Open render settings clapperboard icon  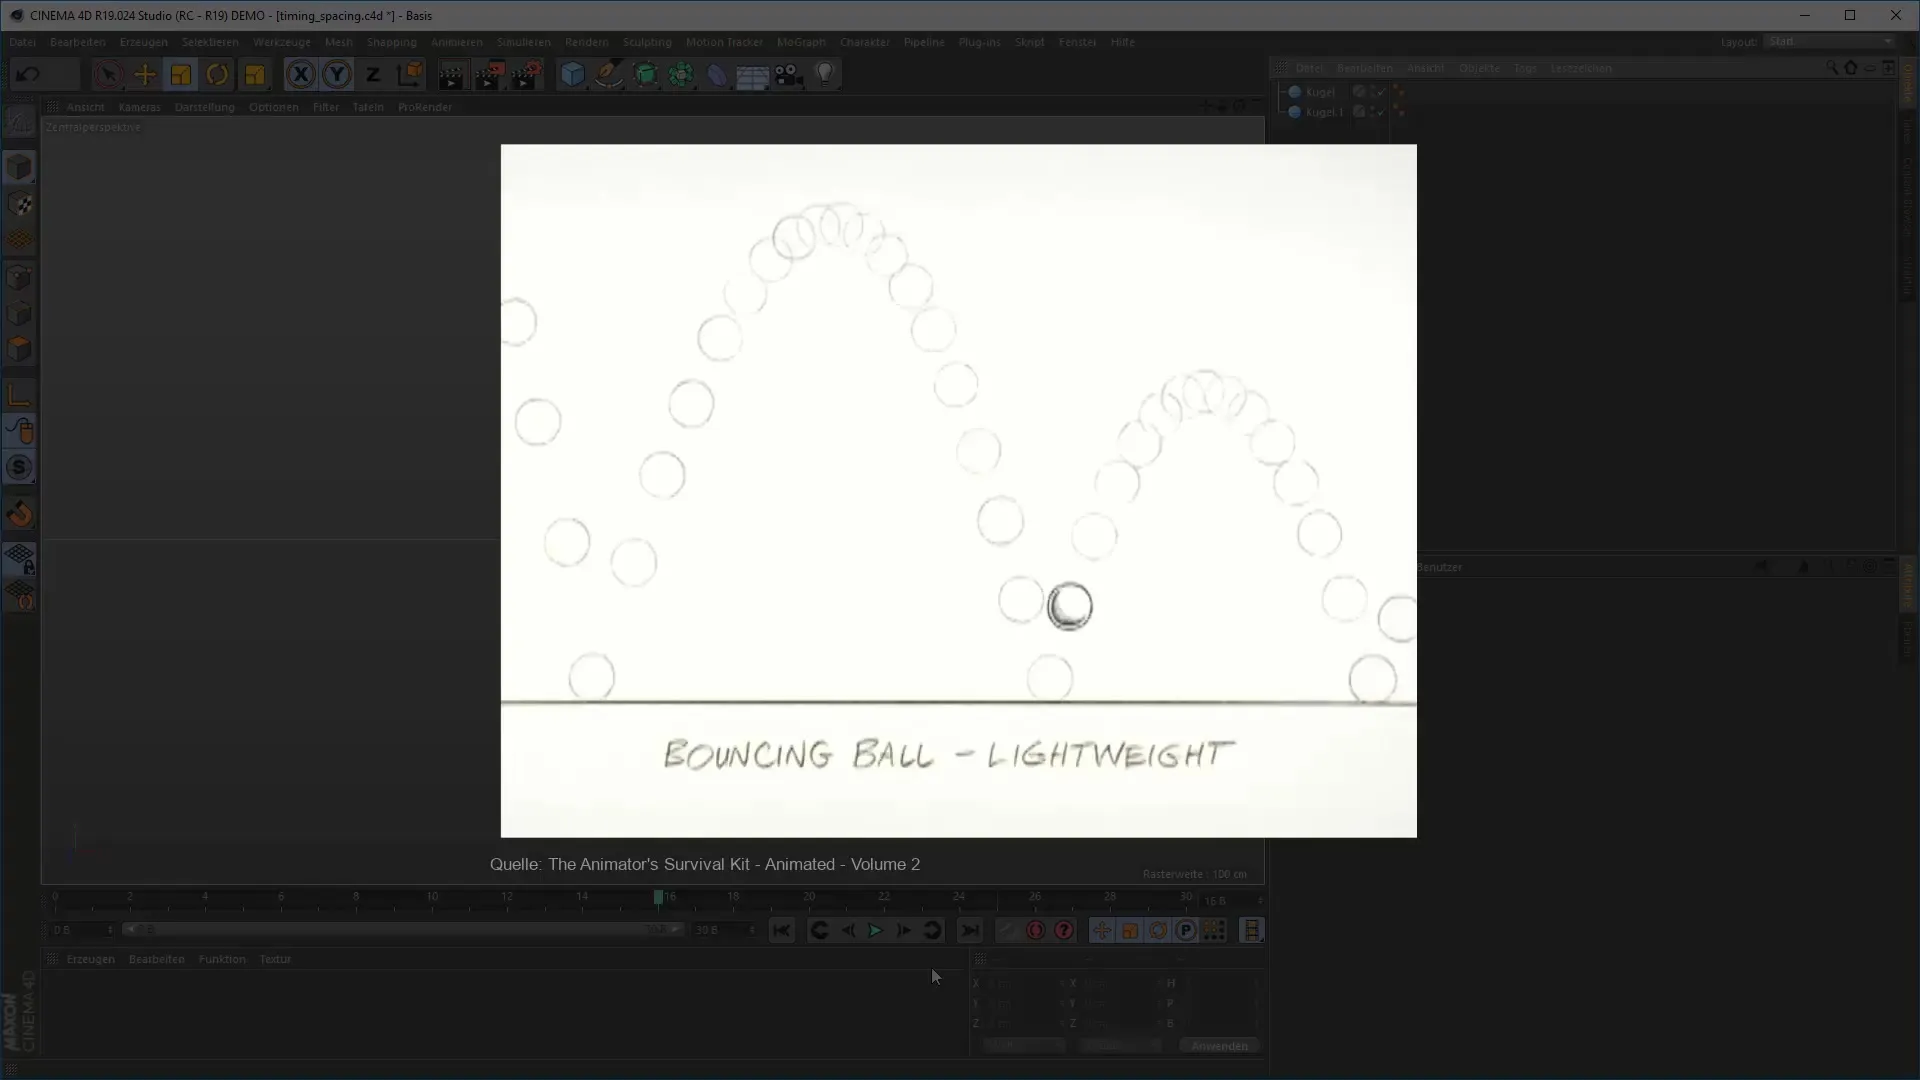(x=527, y=75)
